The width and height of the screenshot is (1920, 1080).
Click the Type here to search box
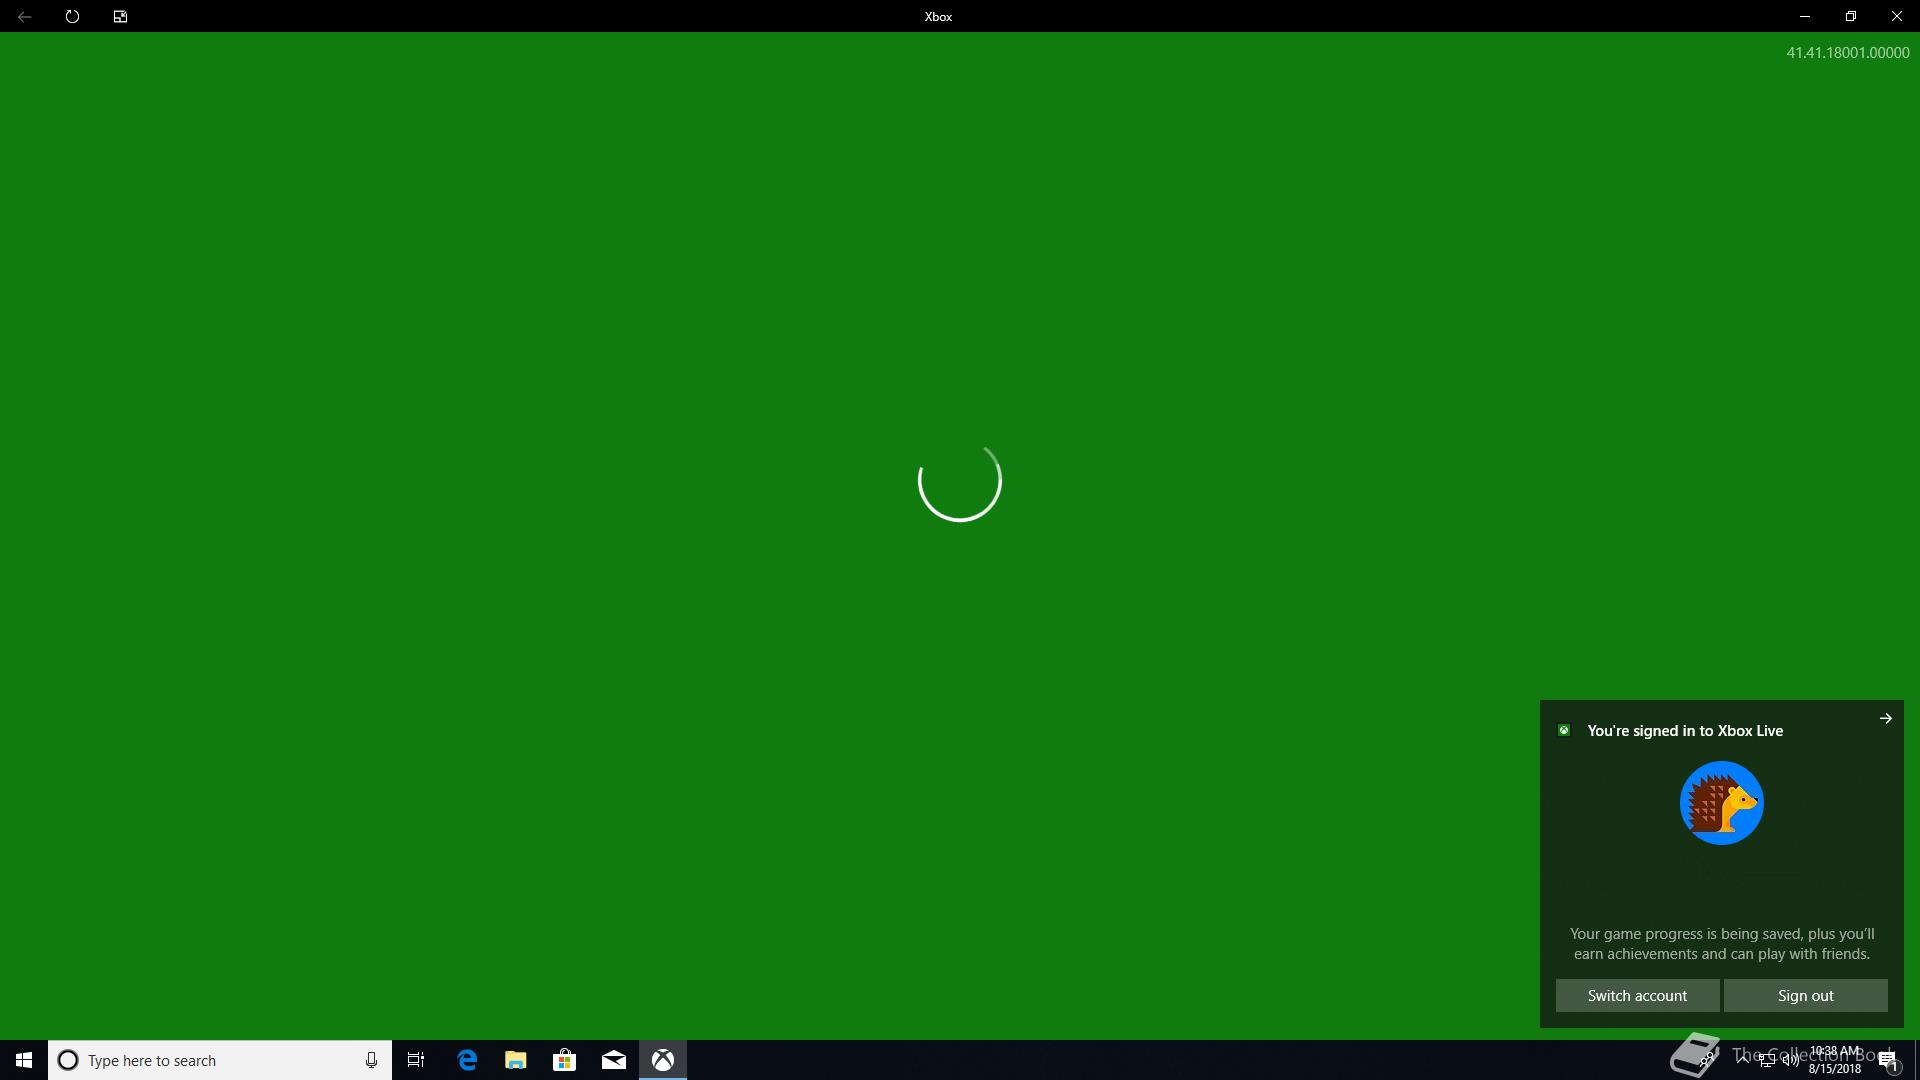[220, 1060]
